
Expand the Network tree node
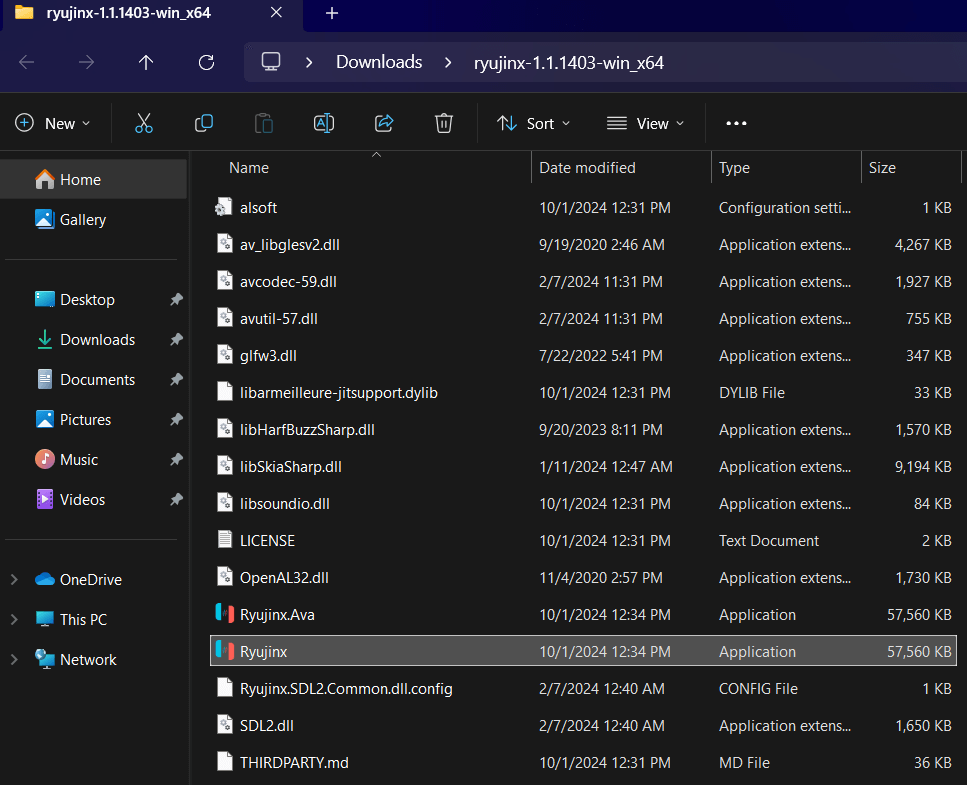click(14, 660)
